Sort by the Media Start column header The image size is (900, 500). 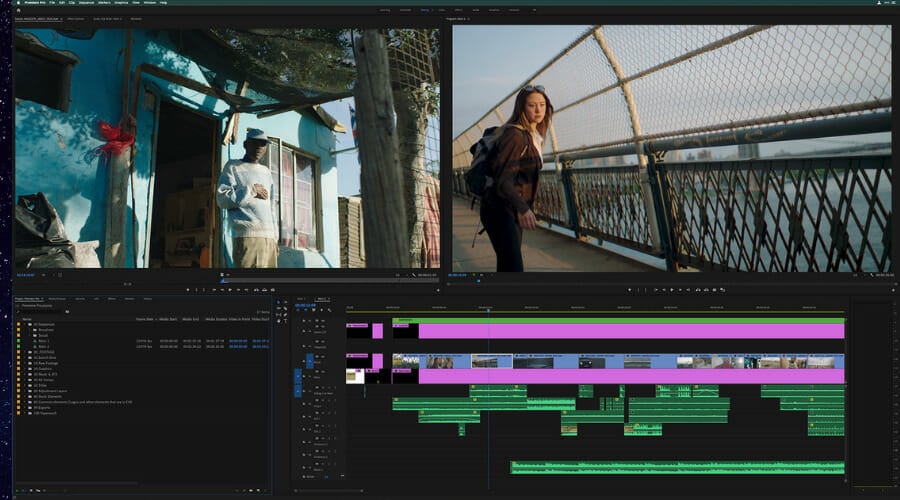click(x=168, y=319)
